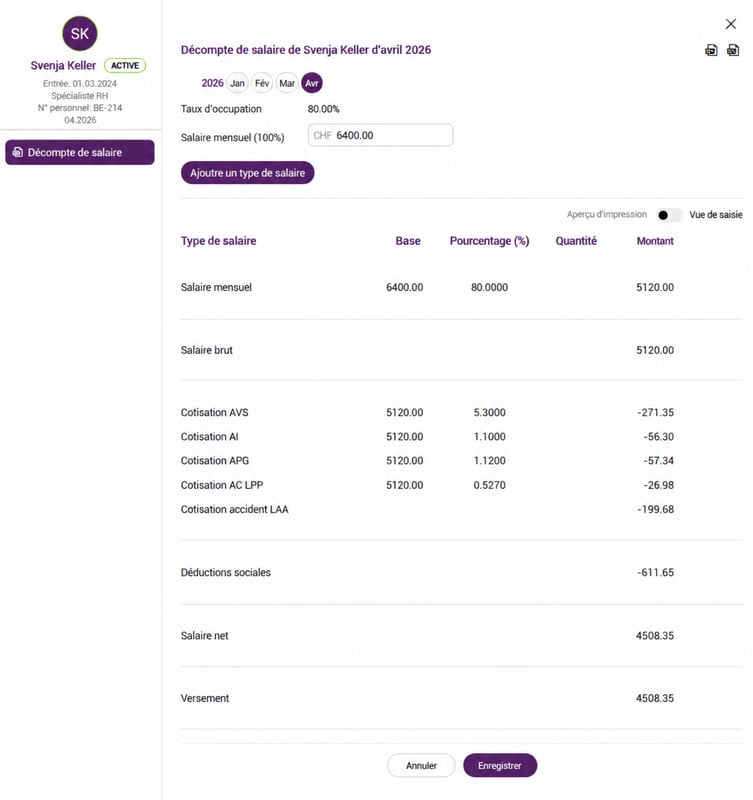Toggle between Aperçu d'impression and Vue de saisie

pyautogui.click(x=668, y=215)
